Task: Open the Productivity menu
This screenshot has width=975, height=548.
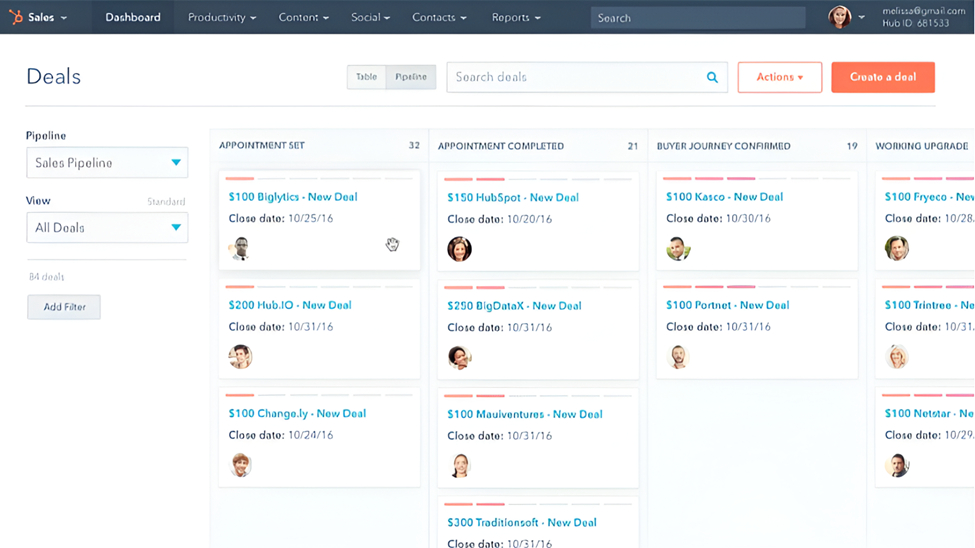Action: tap(222, 17)
